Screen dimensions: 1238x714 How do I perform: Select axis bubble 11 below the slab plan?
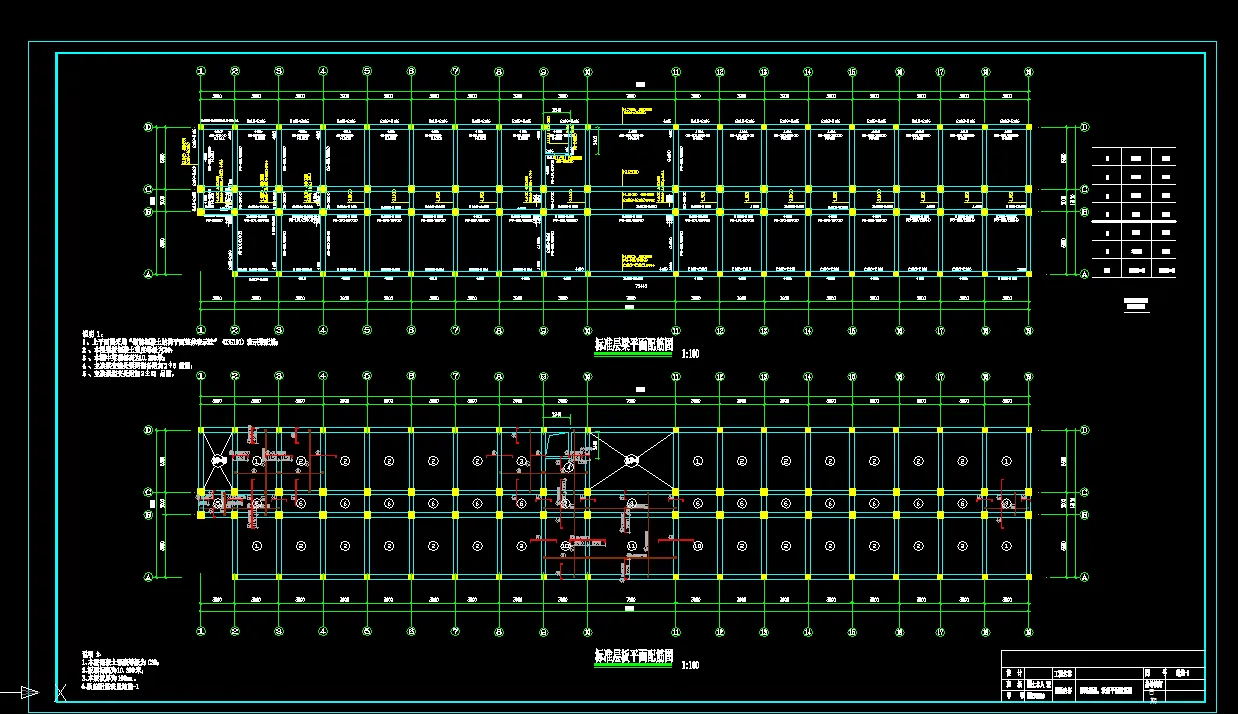pos(676,632)
